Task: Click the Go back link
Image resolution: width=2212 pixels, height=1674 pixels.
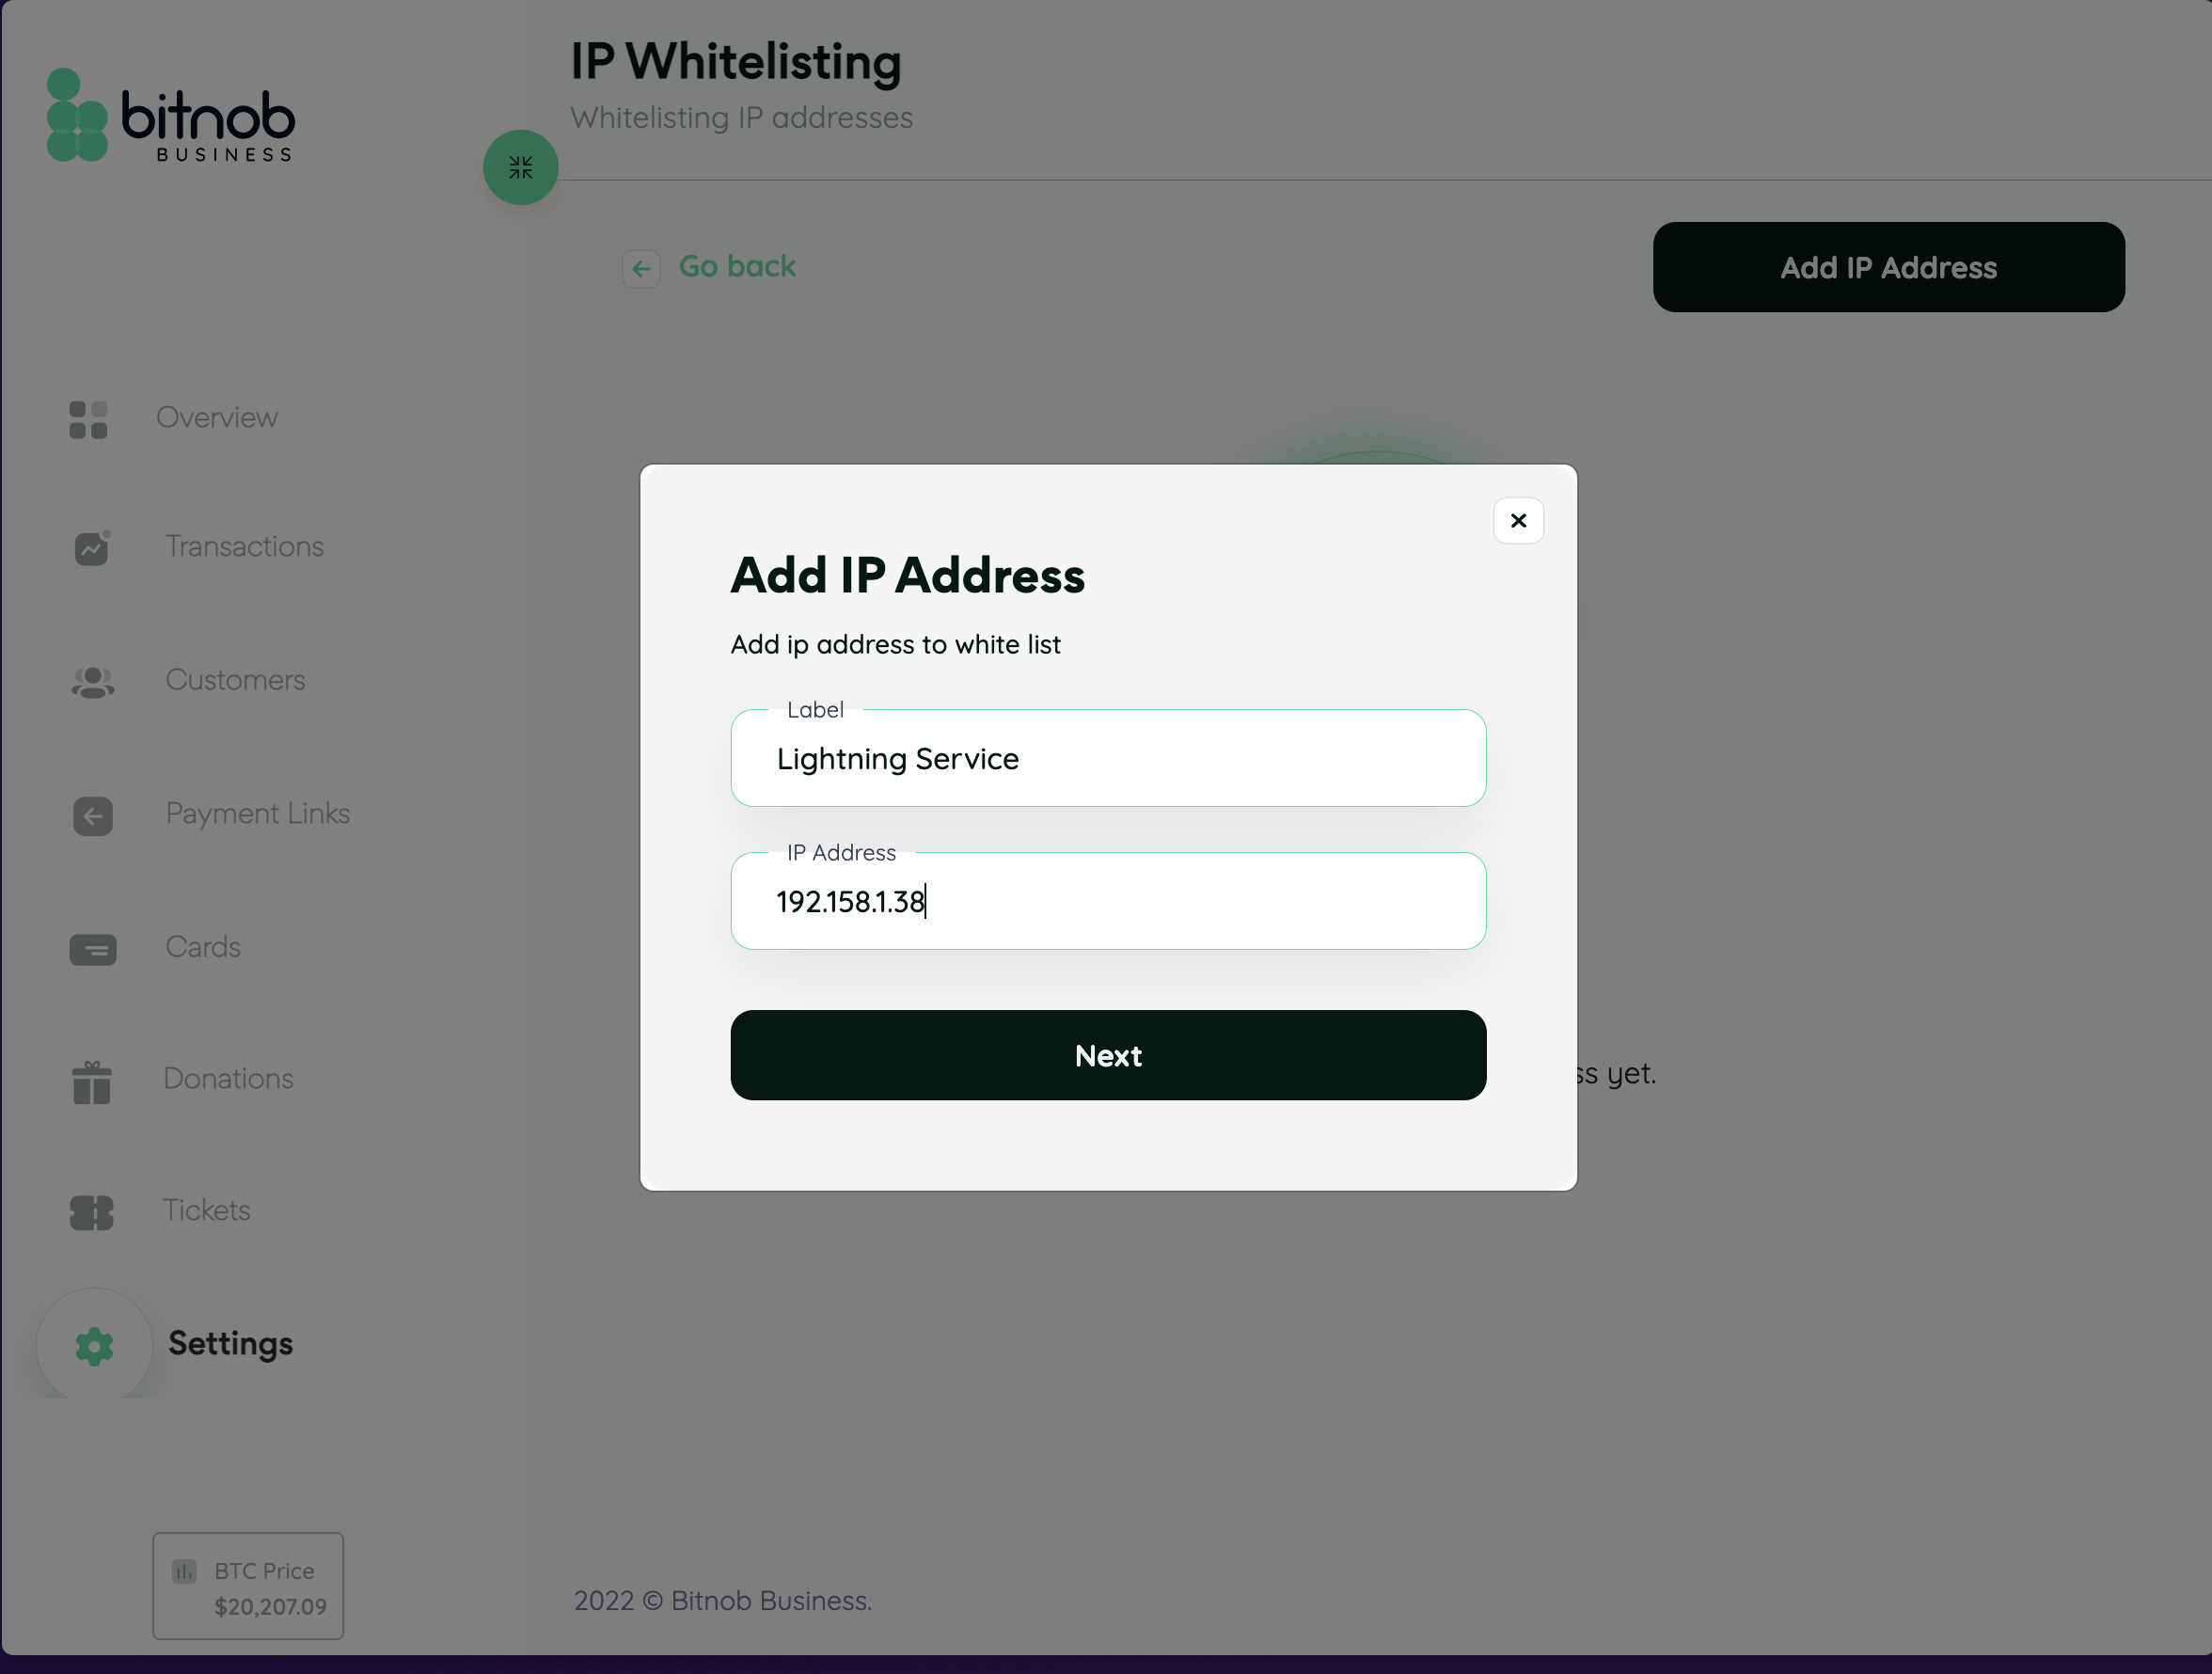Action: click(737, 266)
